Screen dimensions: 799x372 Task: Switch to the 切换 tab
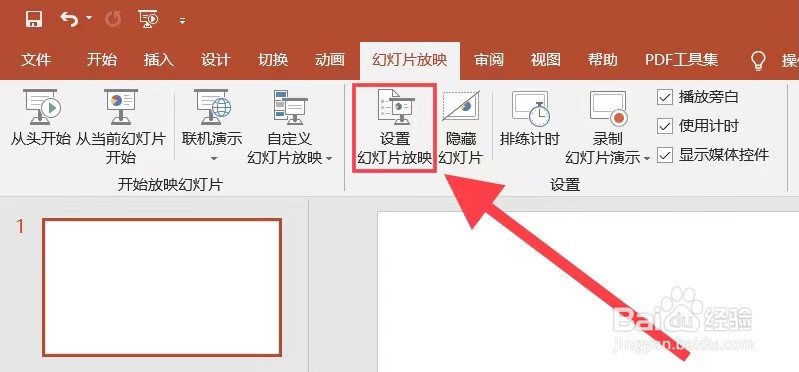(x=273, y=60)
